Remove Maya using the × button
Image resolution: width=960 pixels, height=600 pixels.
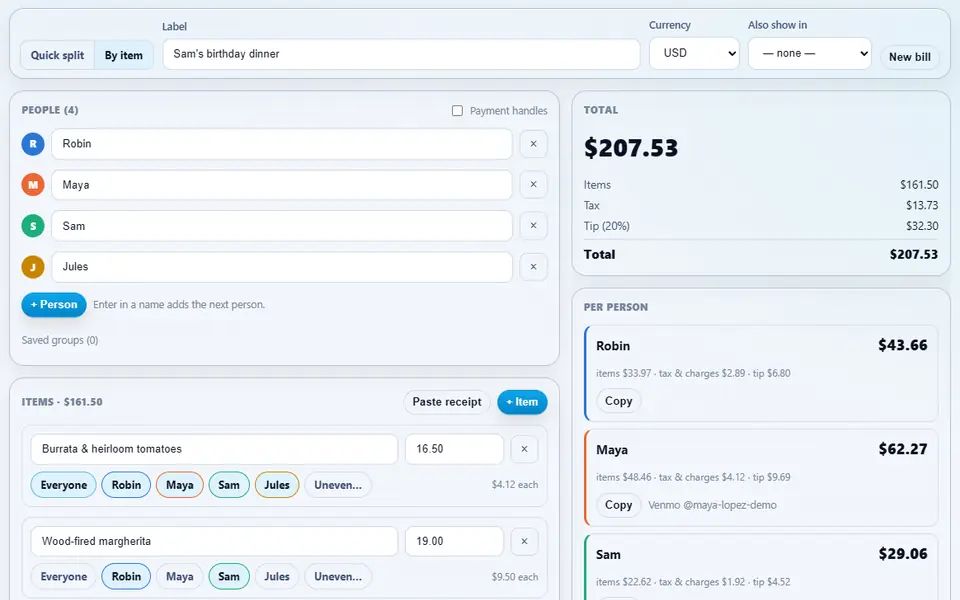coord(533,184)
